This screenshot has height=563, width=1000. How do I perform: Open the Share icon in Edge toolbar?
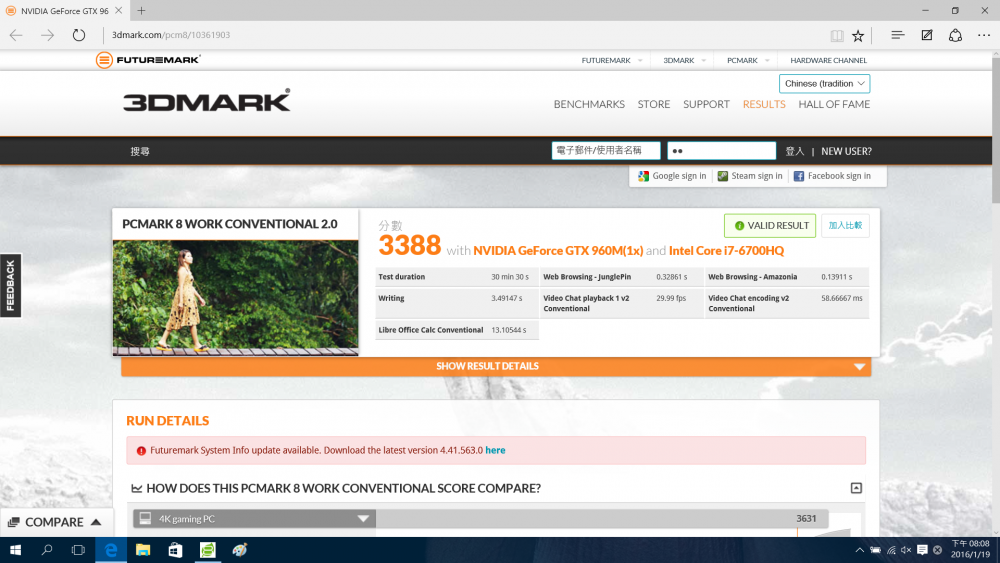click(955, 35)
